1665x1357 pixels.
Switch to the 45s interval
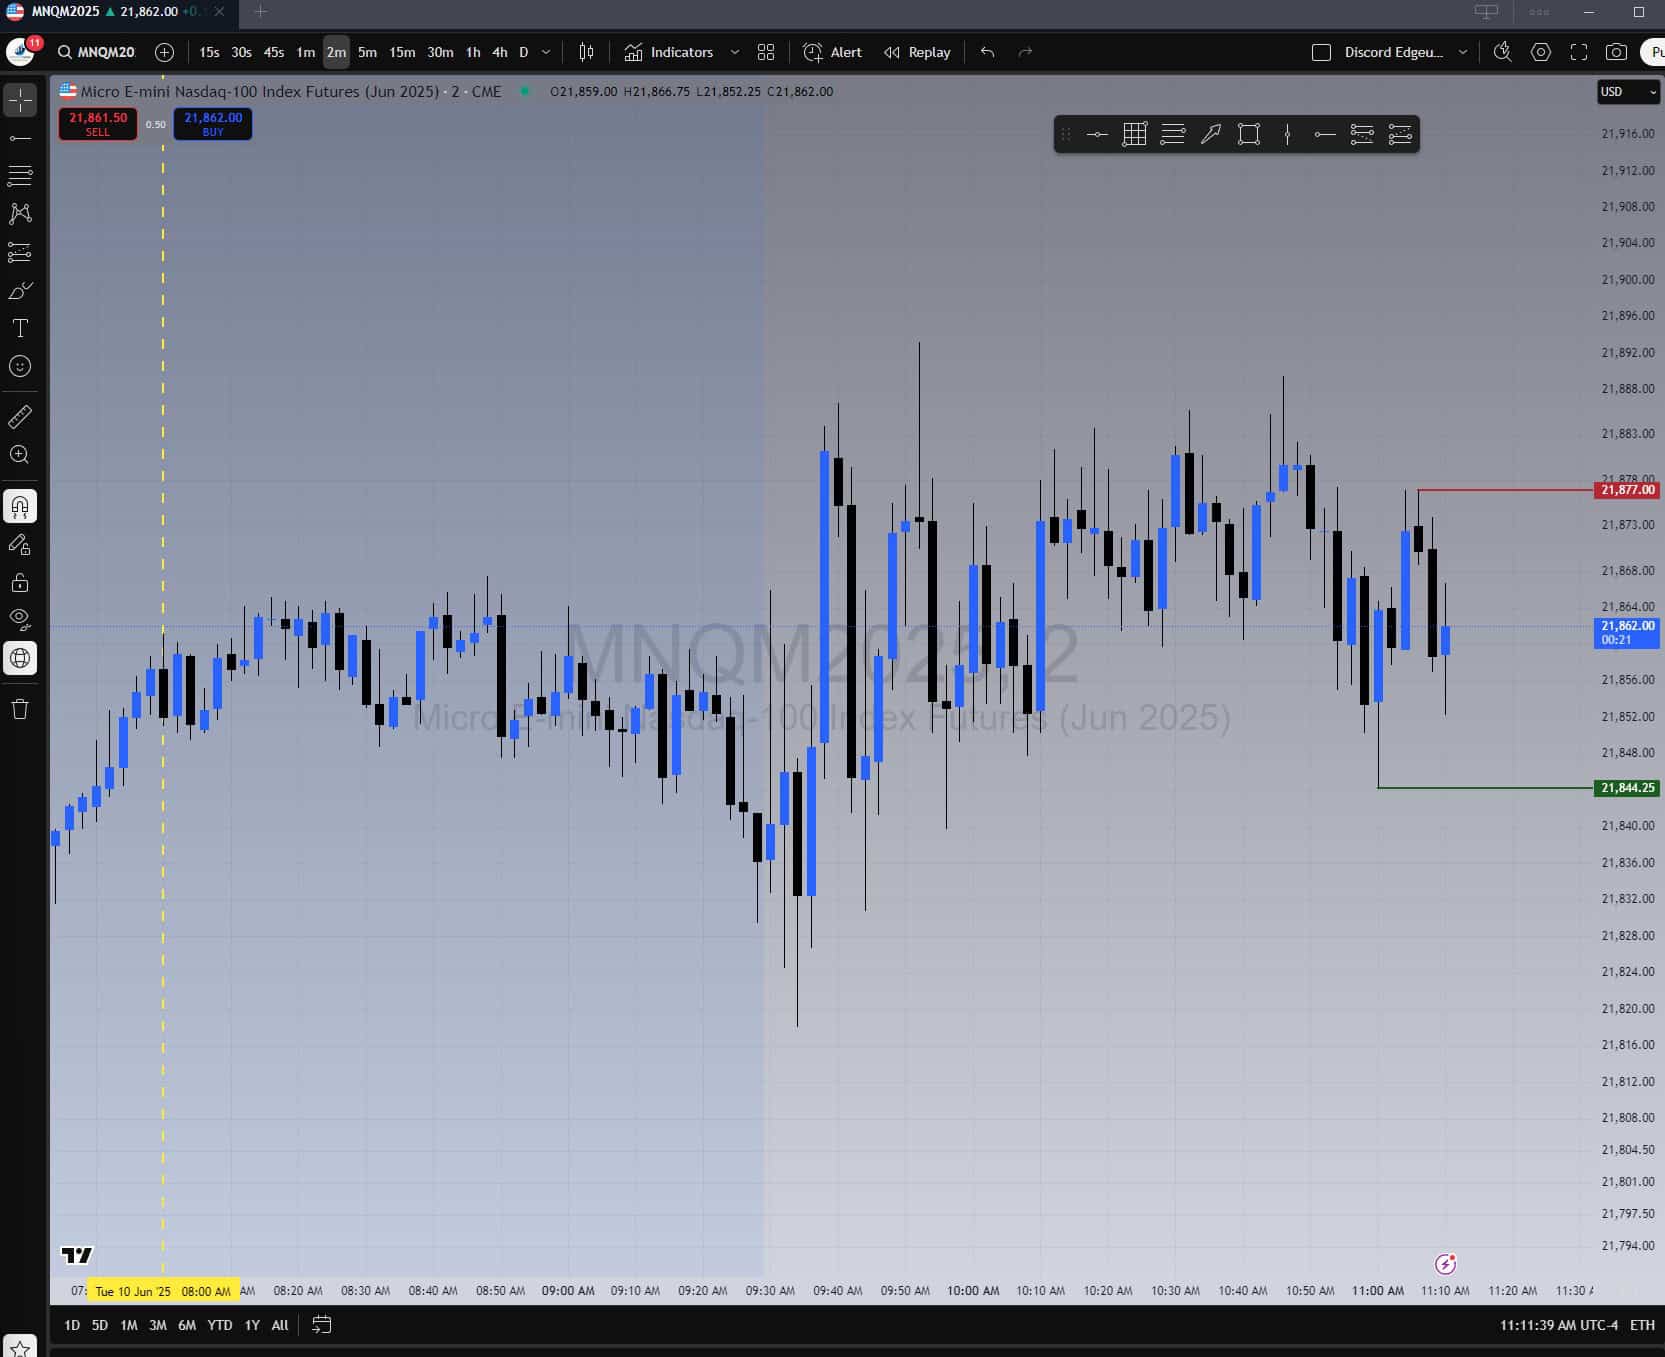[x=274, y=52]
